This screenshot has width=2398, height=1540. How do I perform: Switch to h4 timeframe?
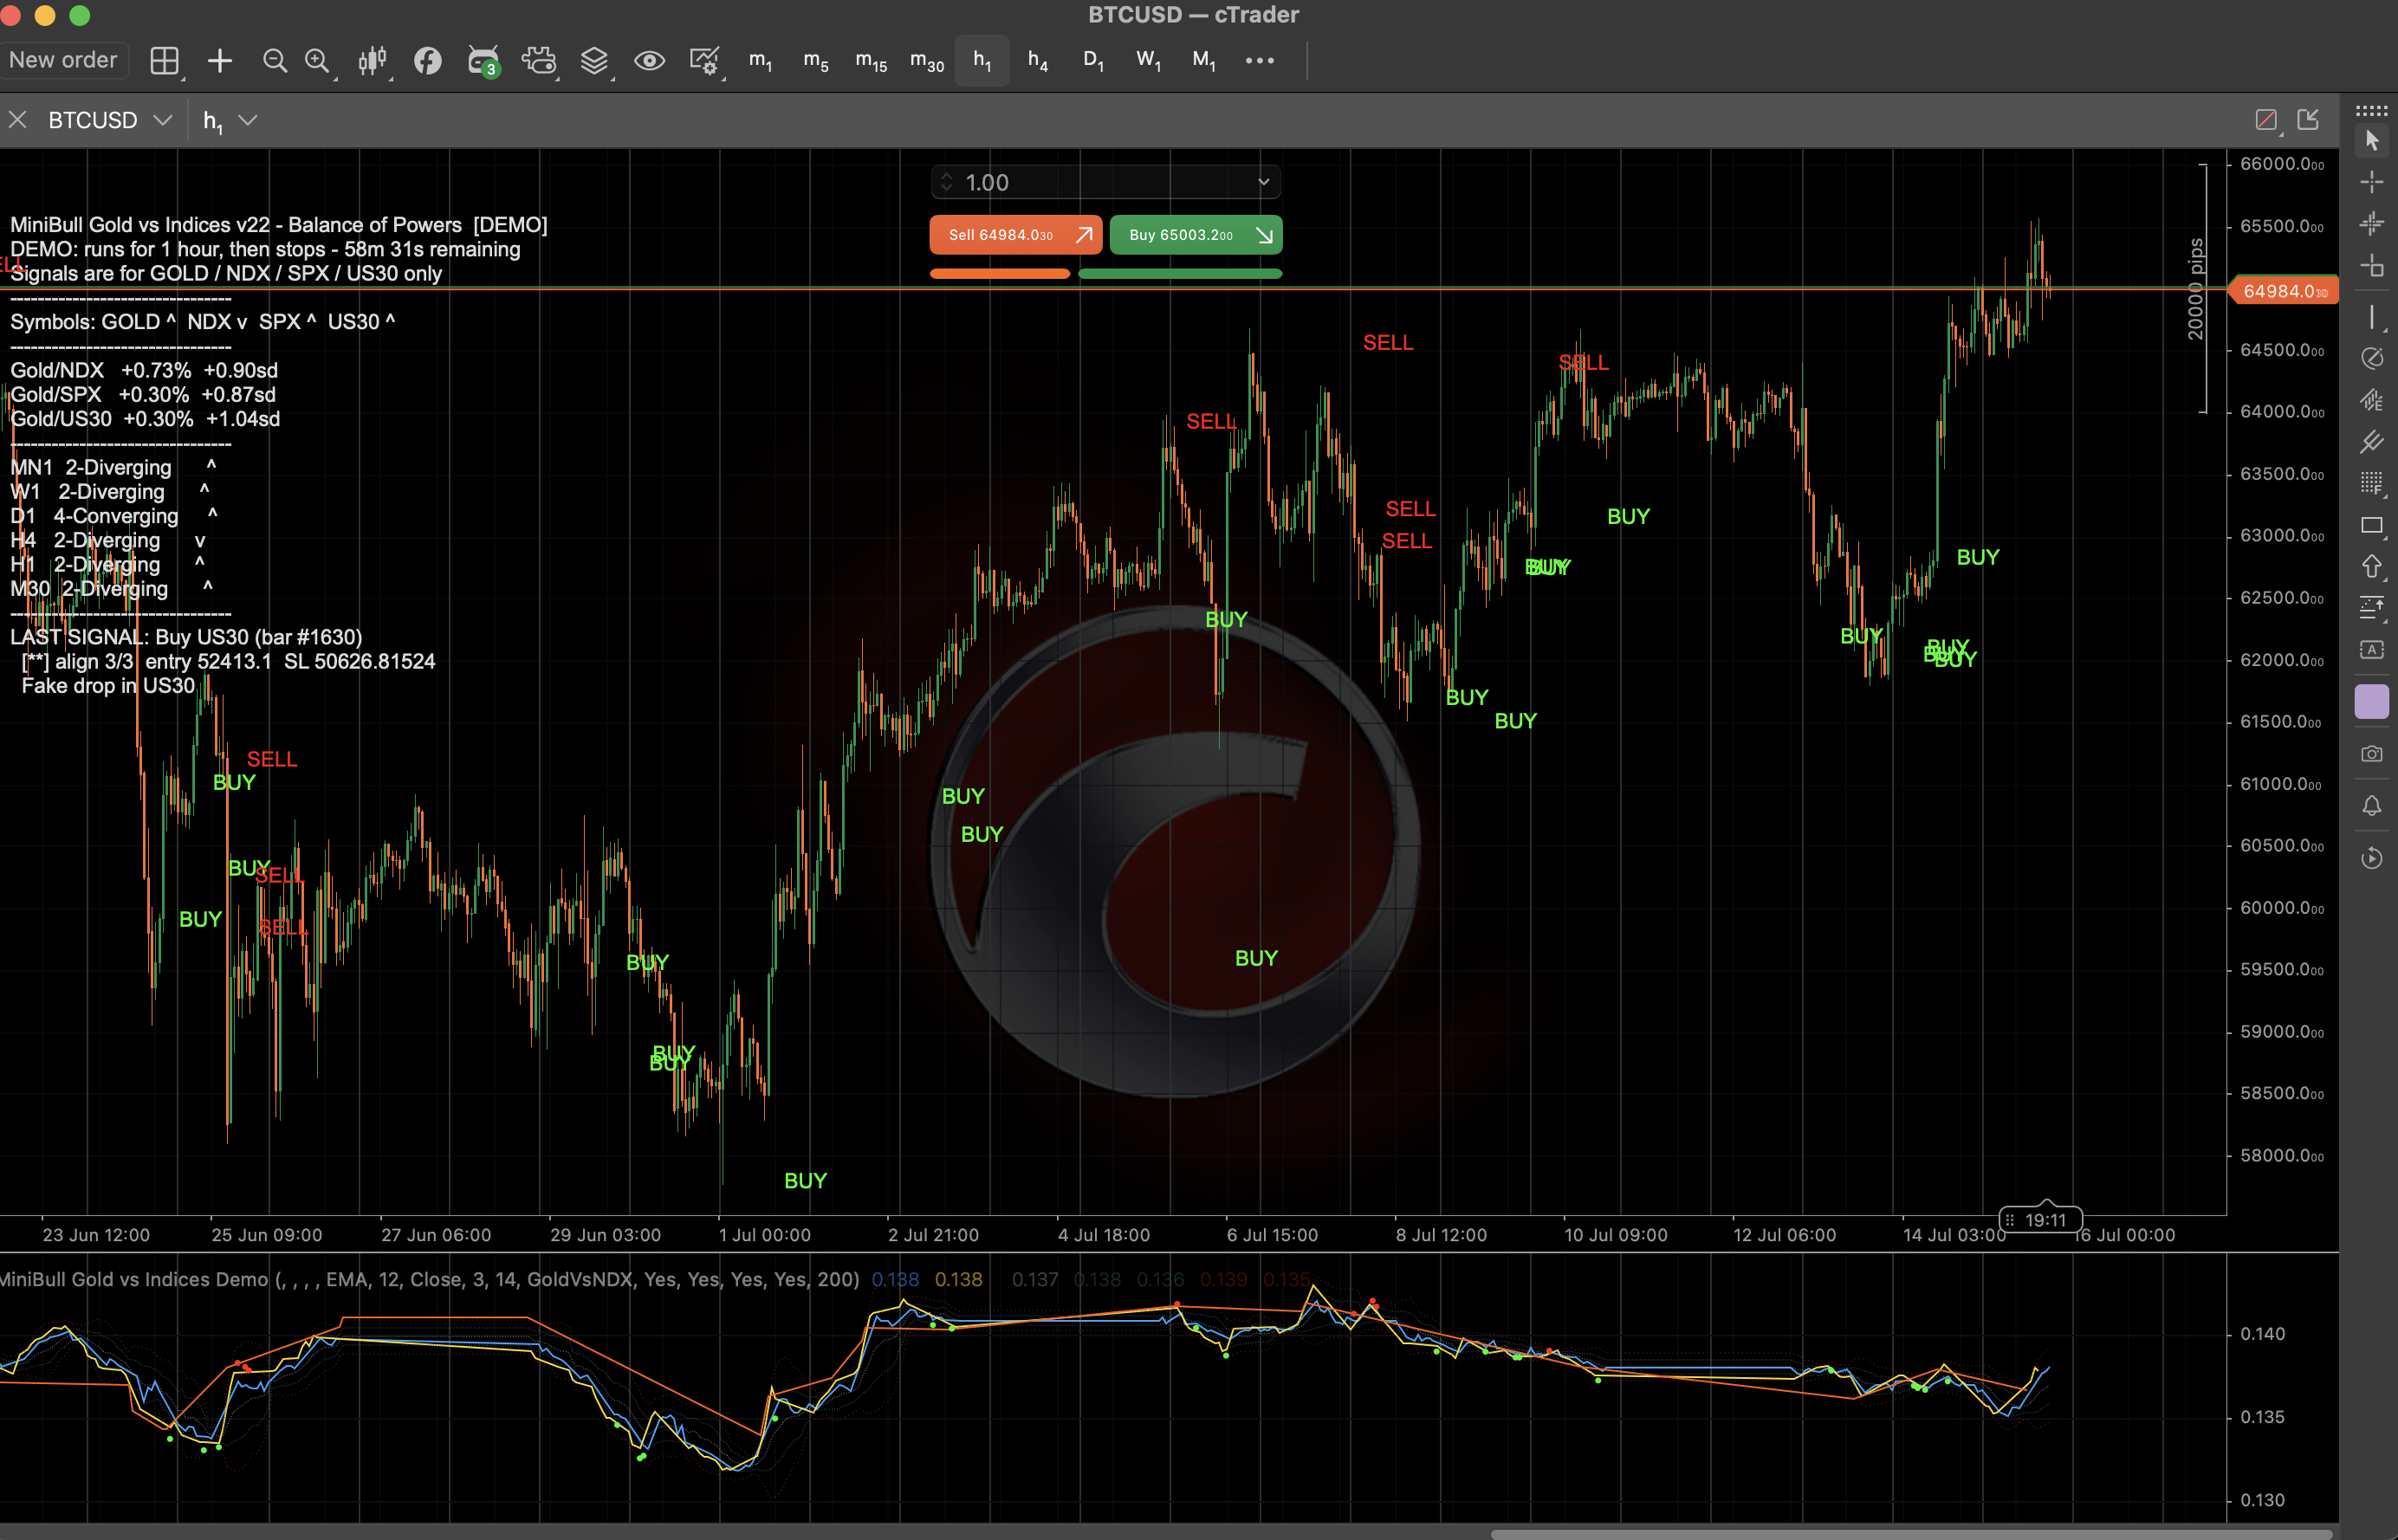1038,61
